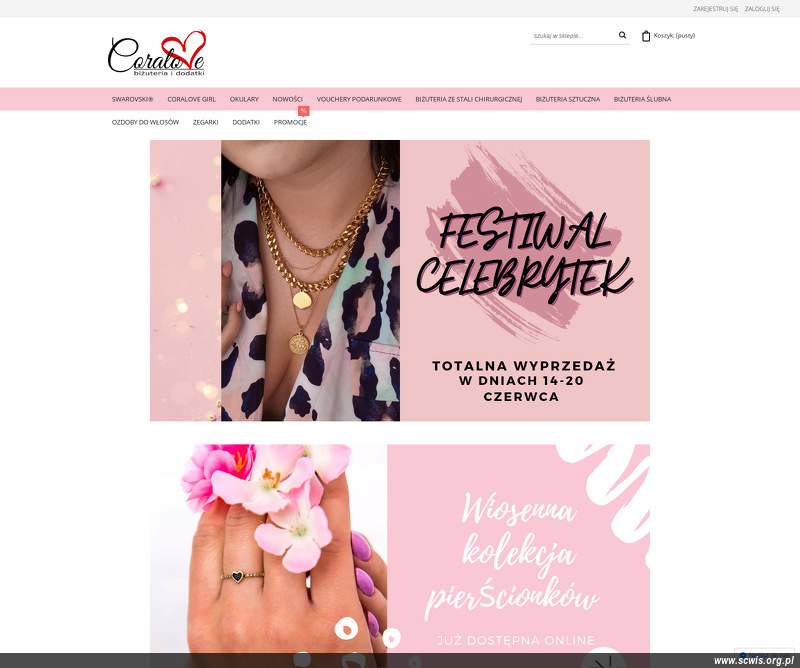
Task: Open the Biżuteria sztuczna category
Action: click(x=568, y=99)
